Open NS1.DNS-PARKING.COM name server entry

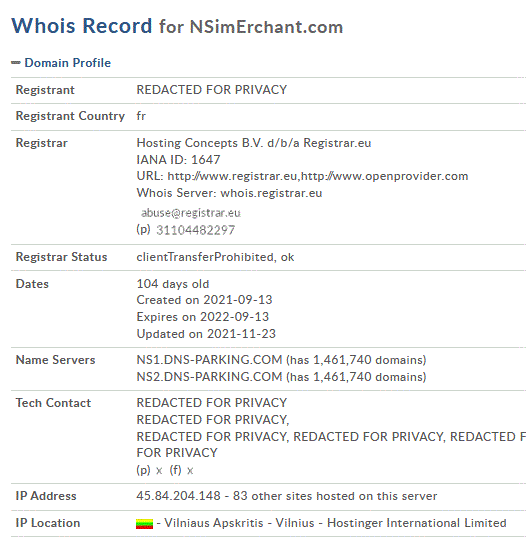(x=209, y=360)
